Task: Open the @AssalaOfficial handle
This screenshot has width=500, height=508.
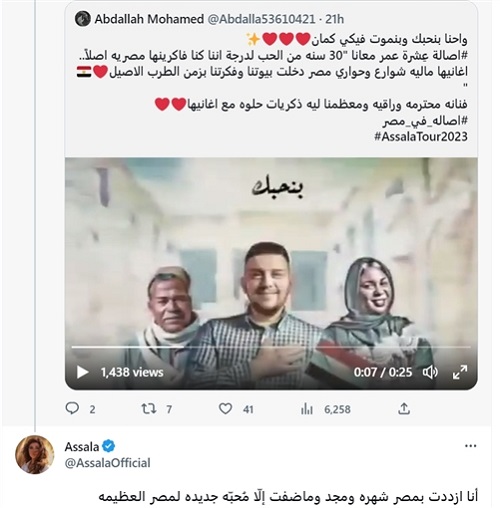Action: (107, 463)
